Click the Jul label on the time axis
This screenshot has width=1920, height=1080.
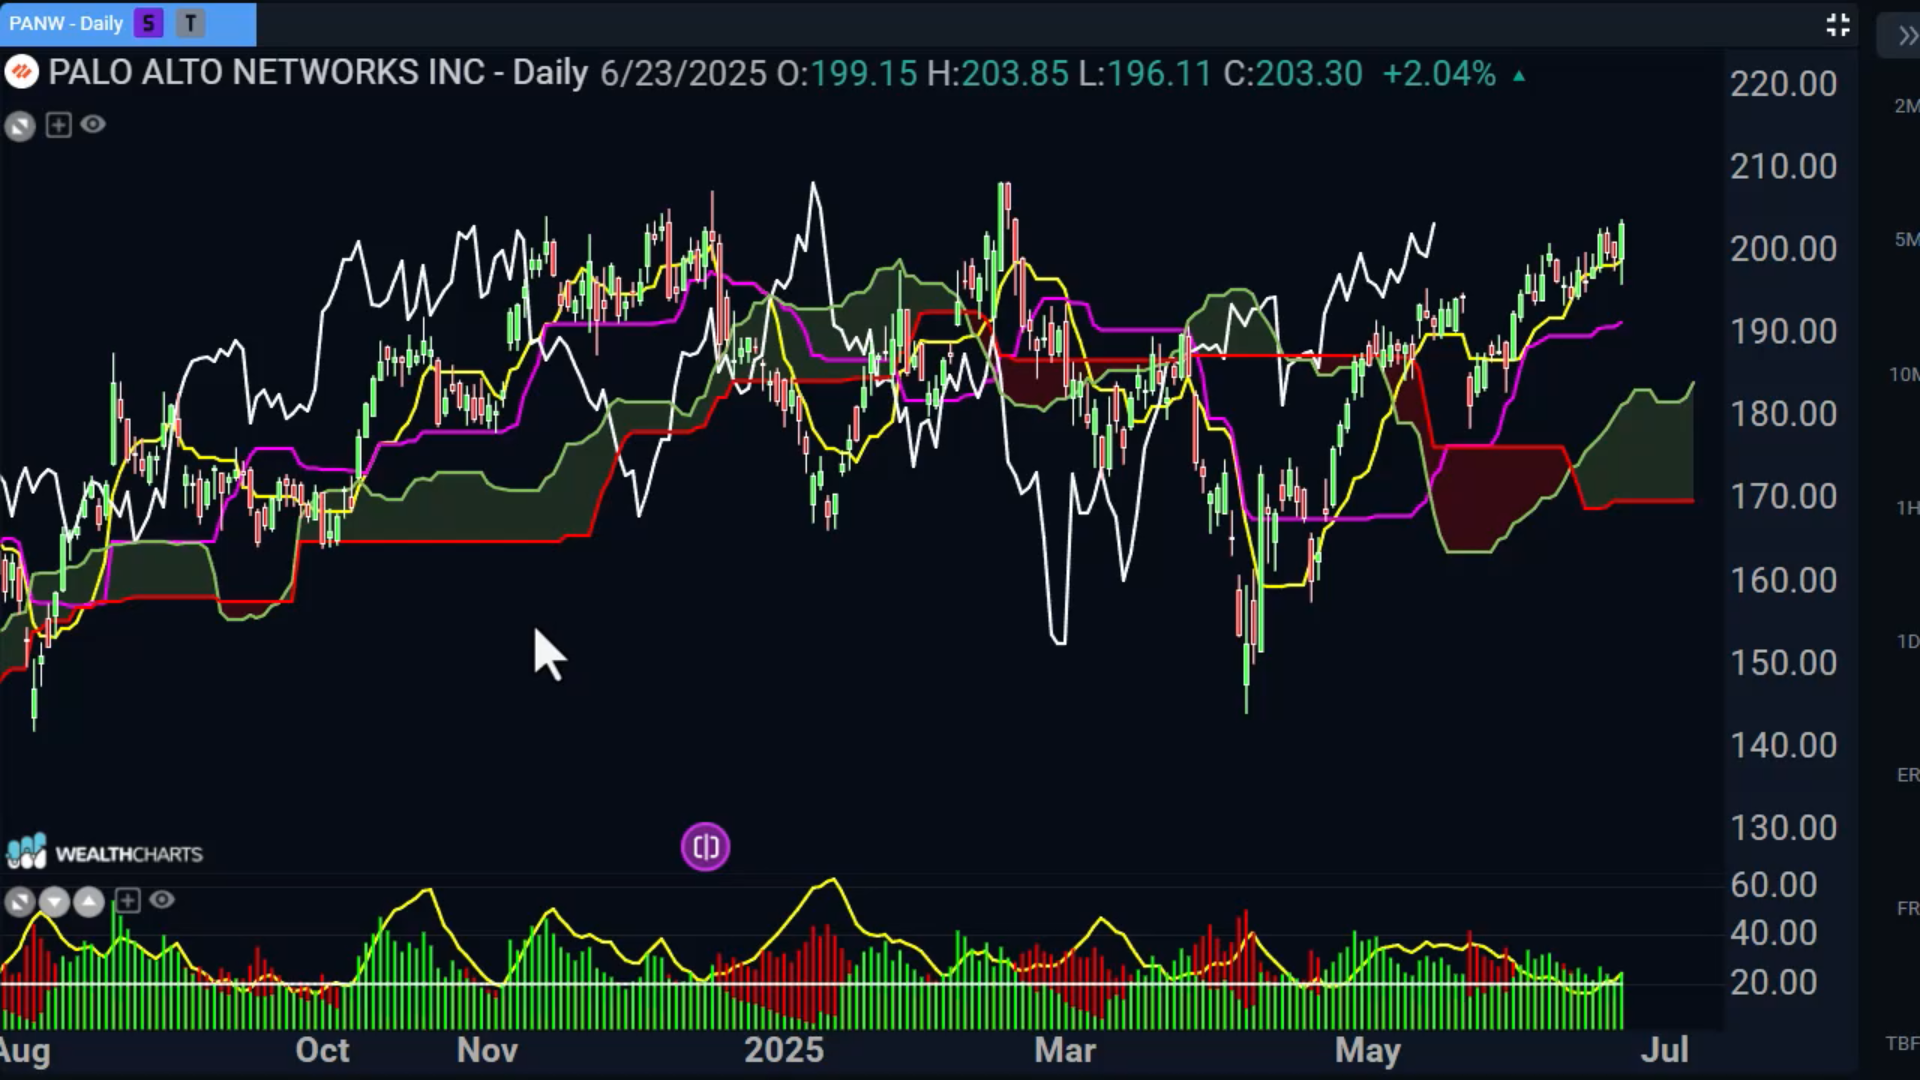pos(1665,1050)
